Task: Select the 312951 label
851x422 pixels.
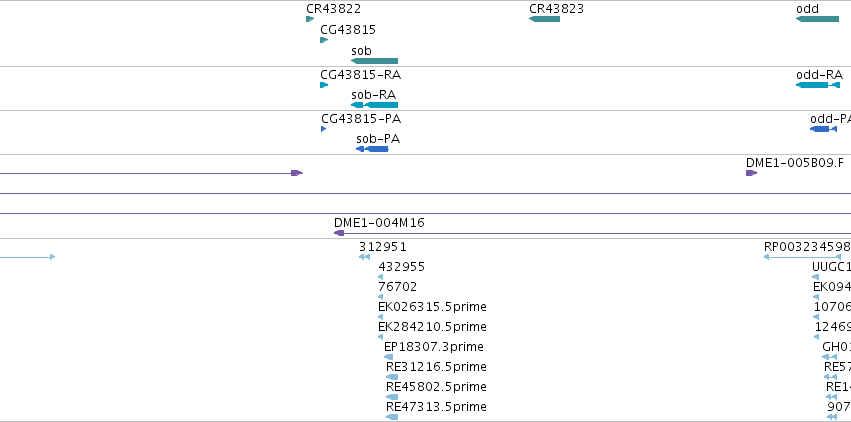Action: click(383, 247)
